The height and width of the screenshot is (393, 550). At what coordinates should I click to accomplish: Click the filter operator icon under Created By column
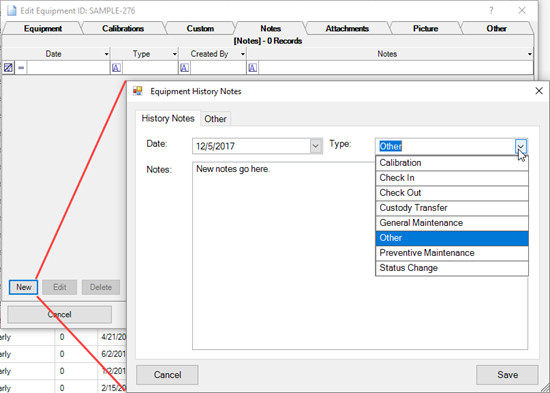coord(184,67)
